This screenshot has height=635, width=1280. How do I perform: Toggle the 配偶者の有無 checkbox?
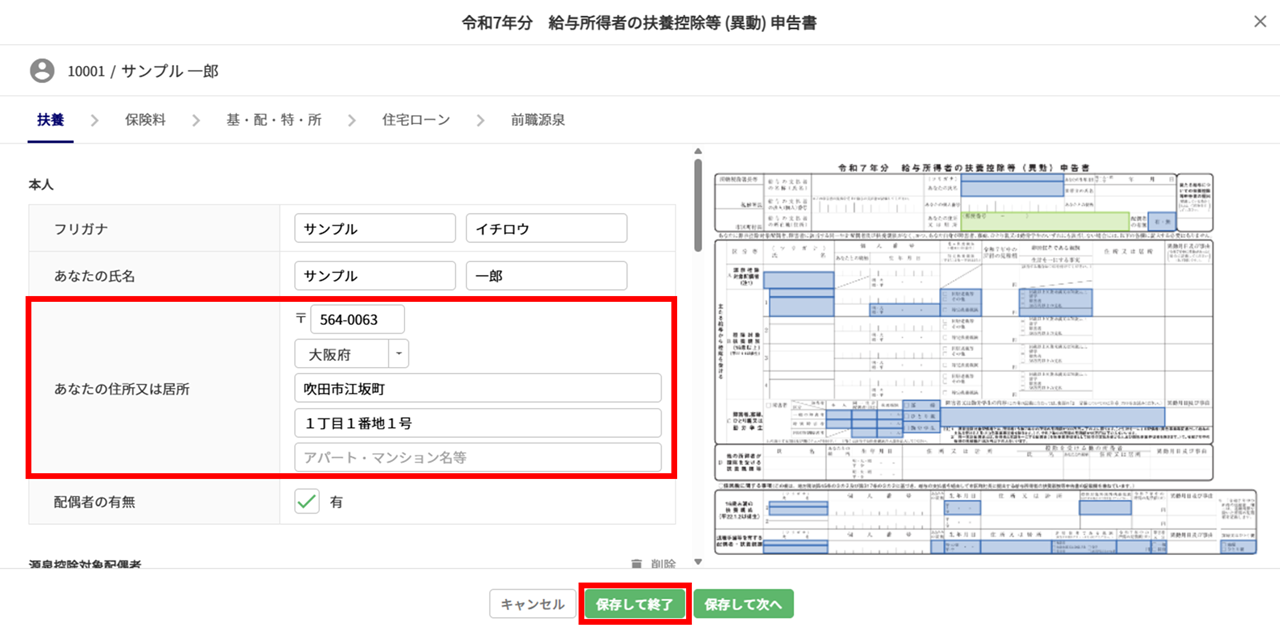tap(307, 502)
